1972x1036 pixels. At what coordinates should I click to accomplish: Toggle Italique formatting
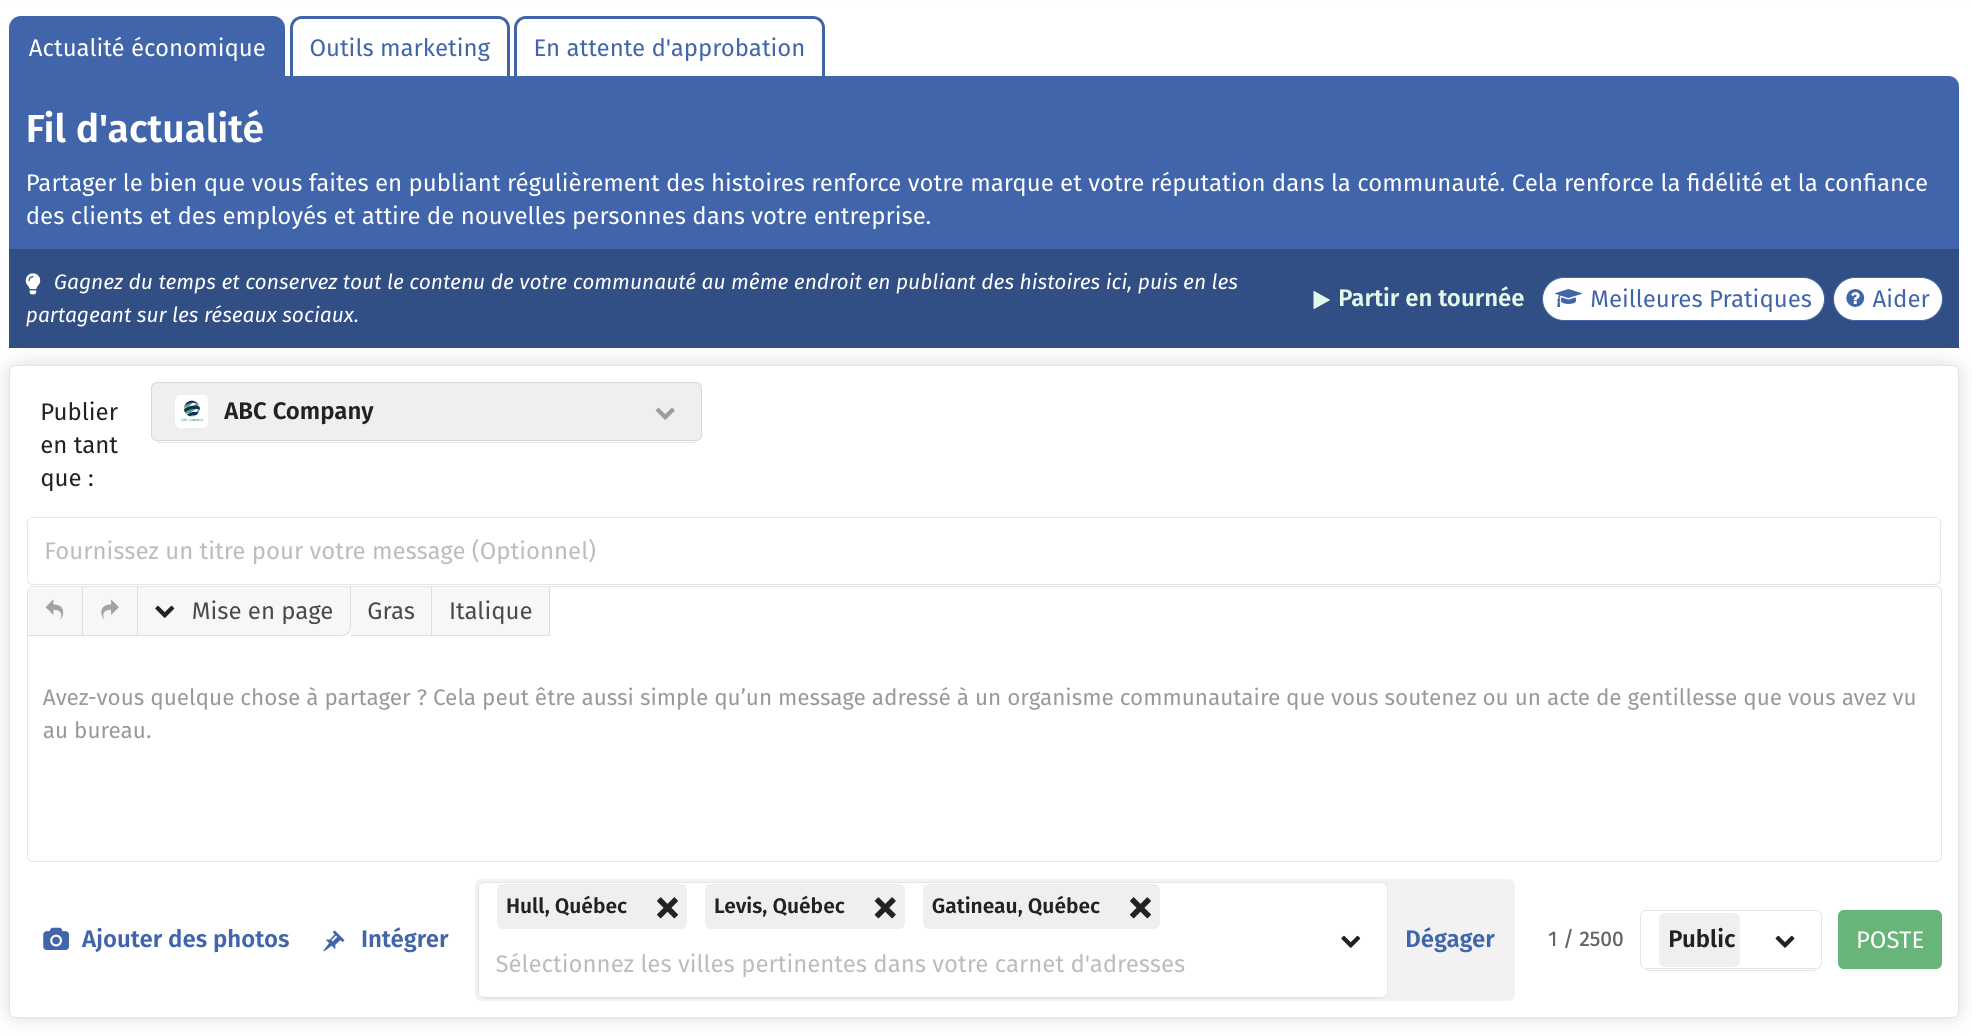490,611
